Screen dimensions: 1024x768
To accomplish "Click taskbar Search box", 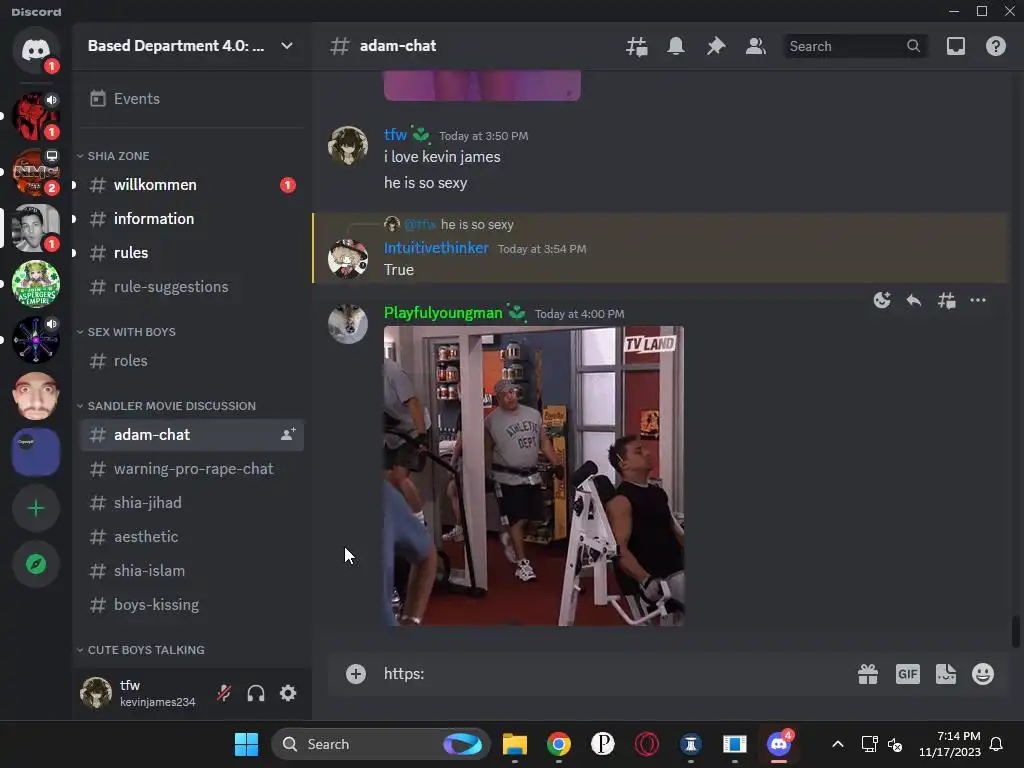I will [381, 744].
